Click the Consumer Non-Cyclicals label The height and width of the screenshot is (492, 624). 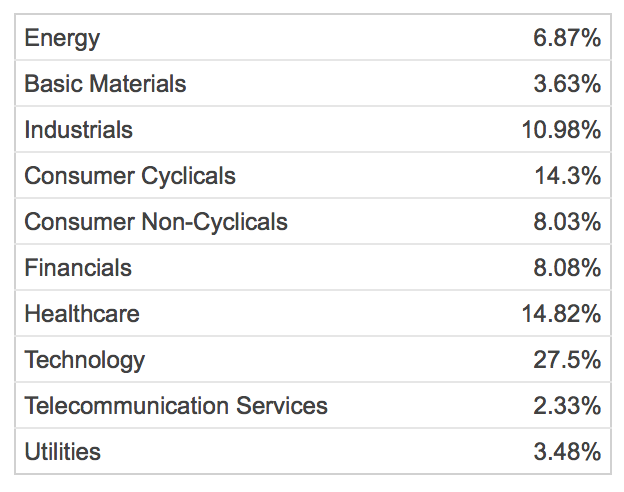pyautogui.click(x=156, y=222)
